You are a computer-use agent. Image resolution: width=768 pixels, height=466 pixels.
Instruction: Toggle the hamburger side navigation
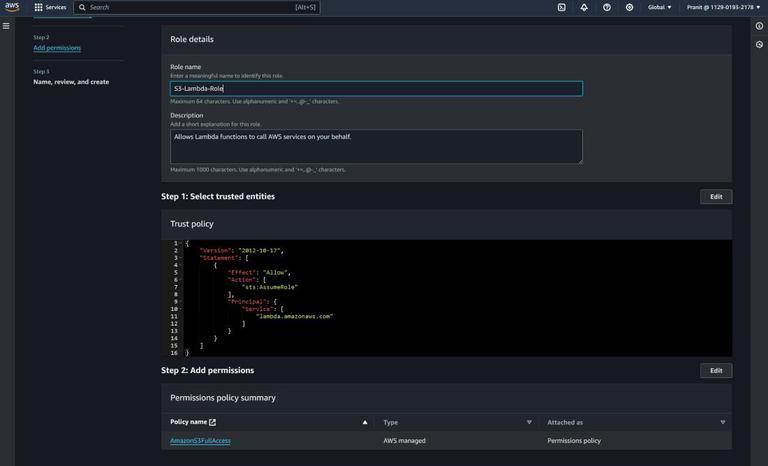tap(6, 26)
